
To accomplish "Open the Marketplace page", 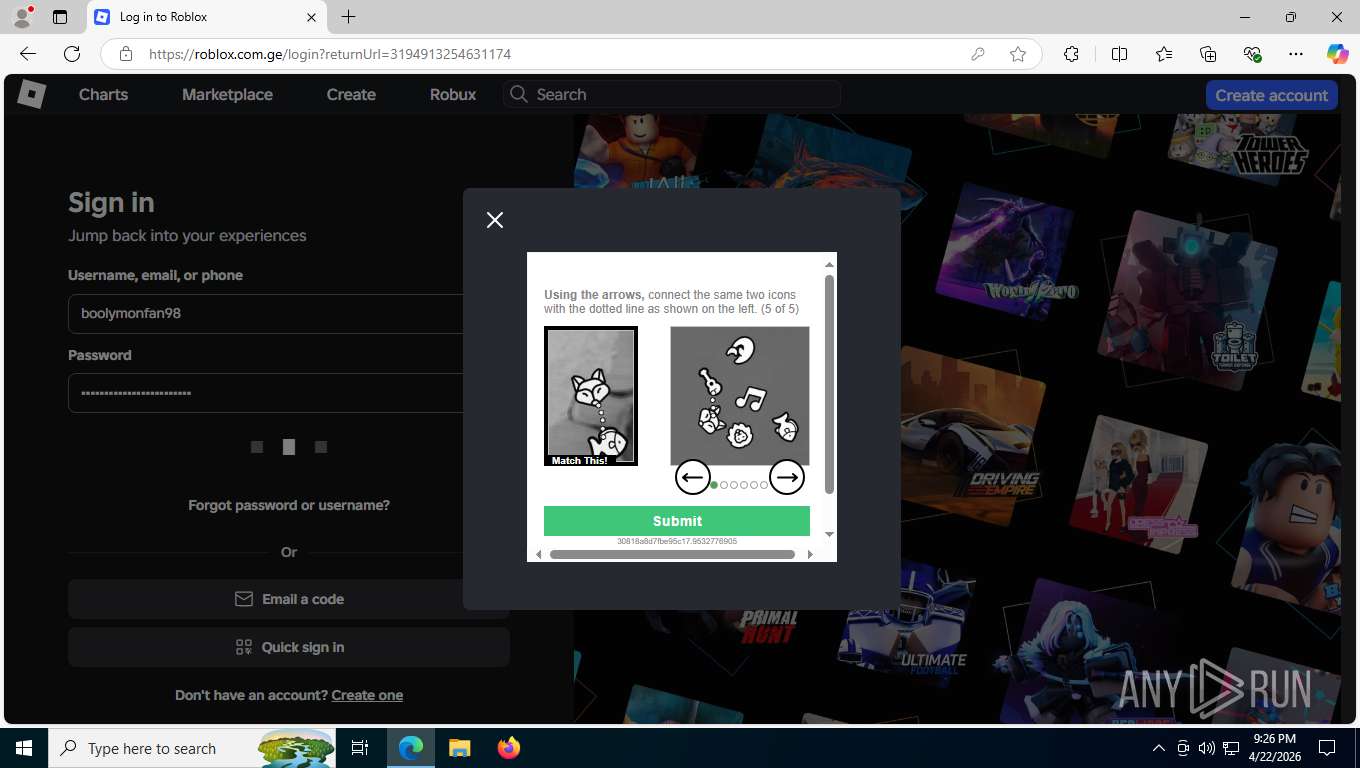I will 227,94.
